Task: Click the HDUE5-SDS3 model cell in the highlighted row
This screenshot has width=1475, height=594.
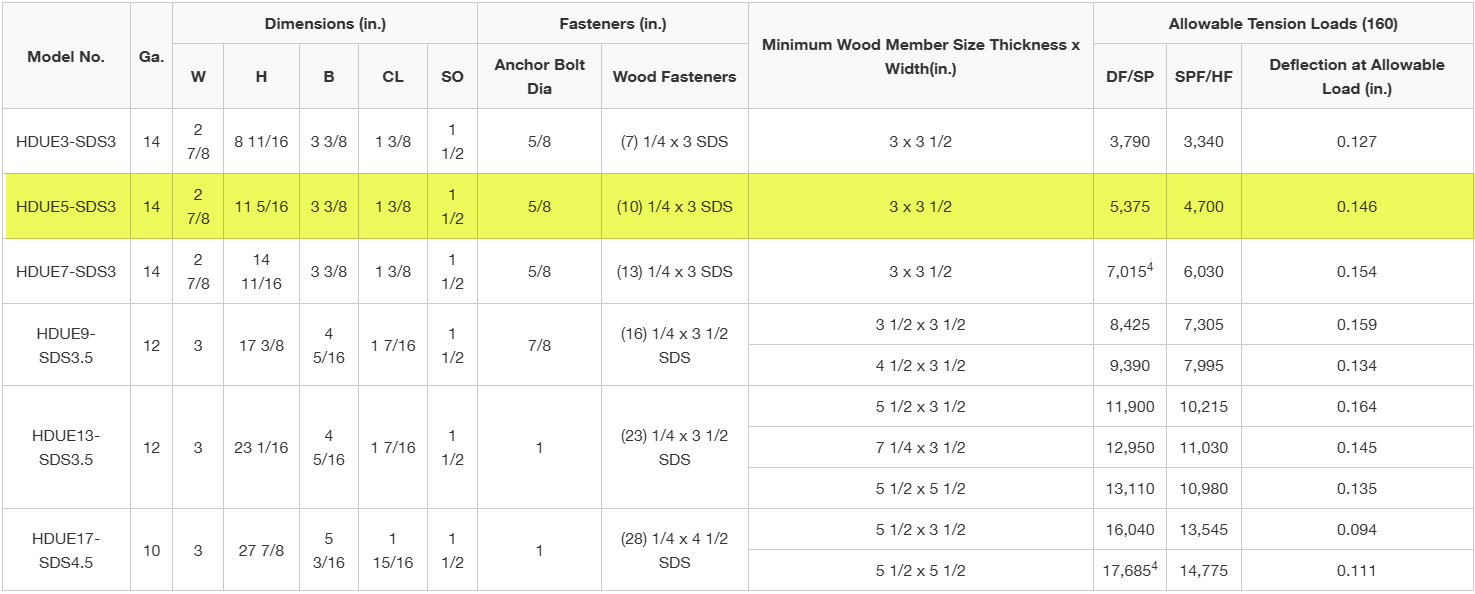Action: pyautogui.click(x=66, y=207)
